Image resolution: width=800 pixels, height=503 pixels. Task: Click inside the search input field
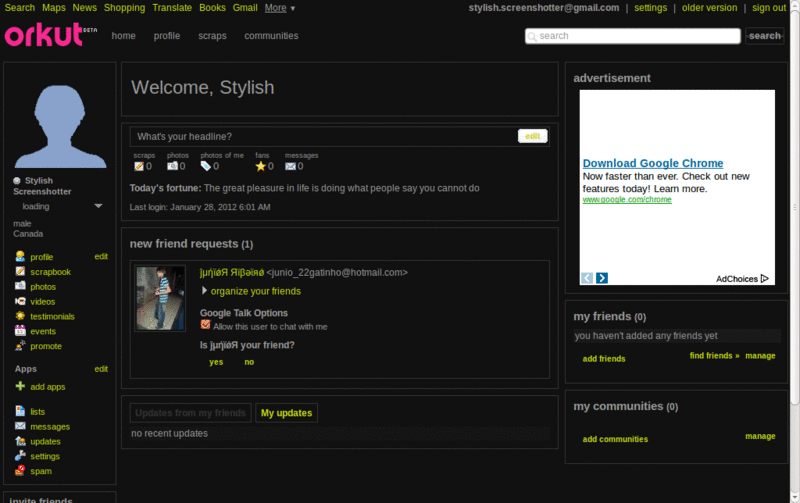click(633, 36)
